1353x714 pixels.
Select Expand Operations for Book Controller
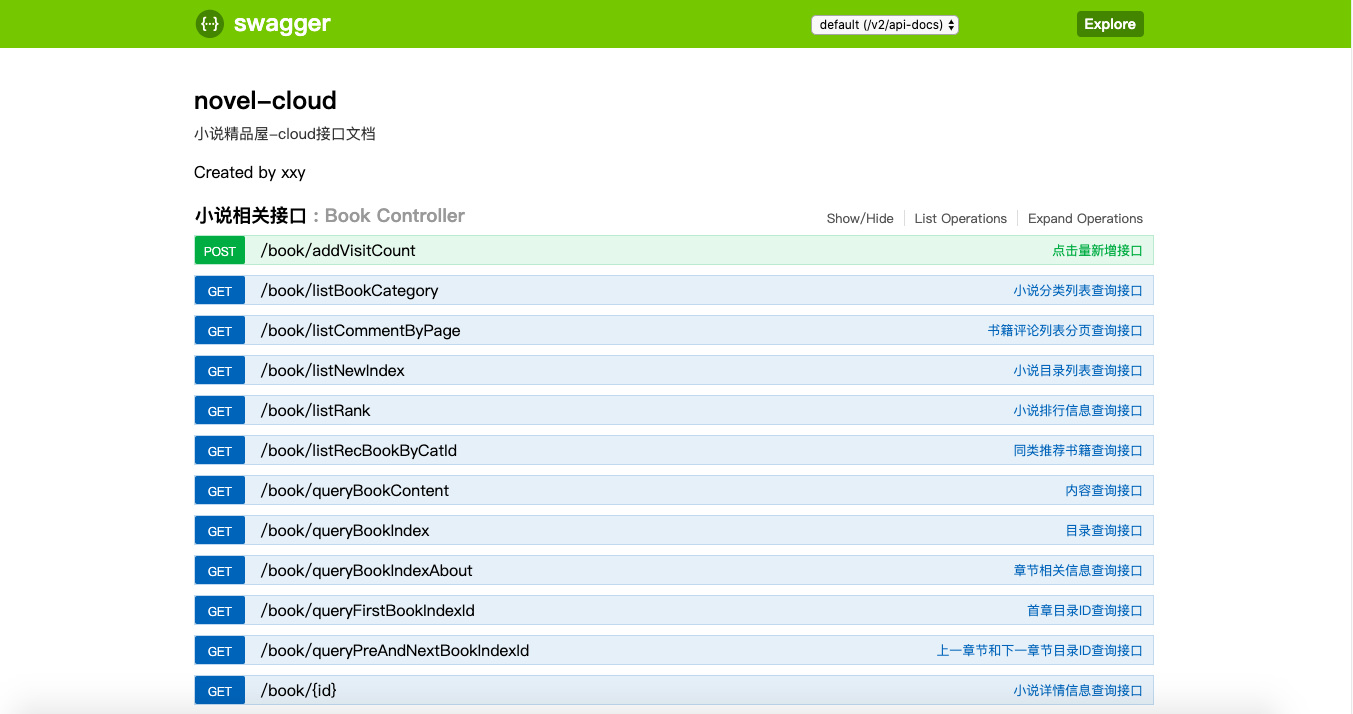pos(1085,218)
